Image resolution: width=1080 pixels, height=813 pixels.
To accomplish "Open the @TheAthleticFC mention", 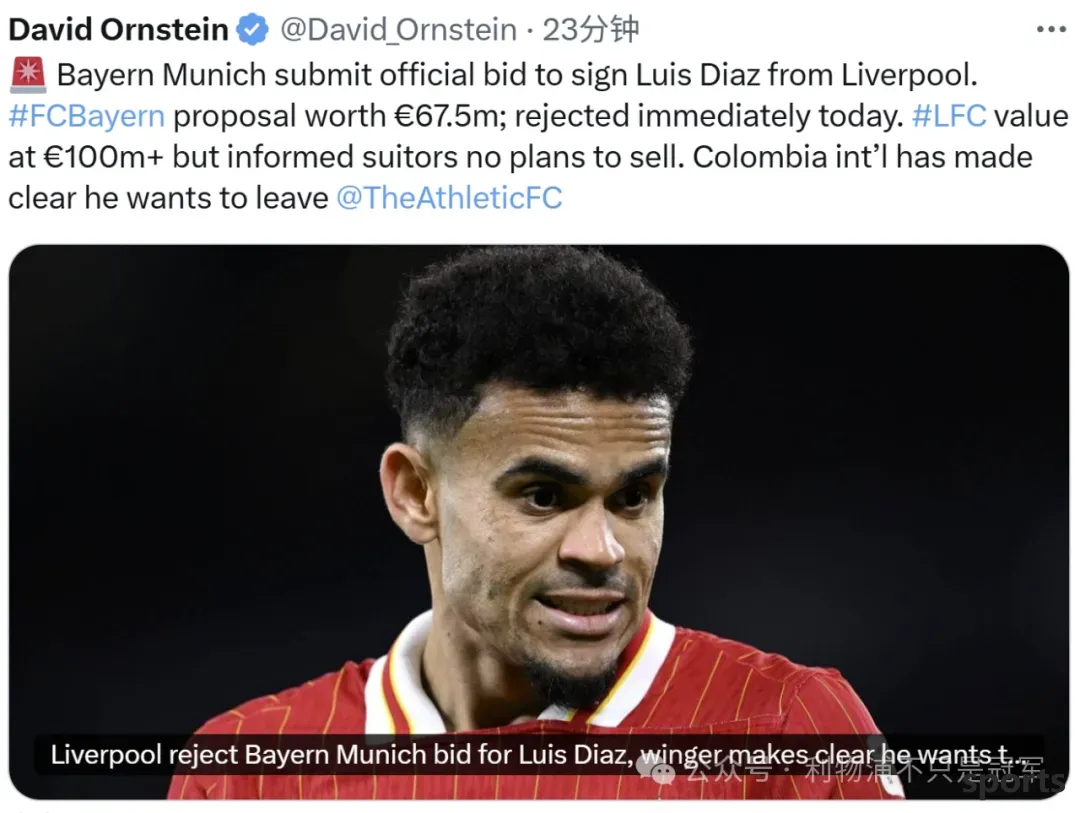I will tap(449, 198).
